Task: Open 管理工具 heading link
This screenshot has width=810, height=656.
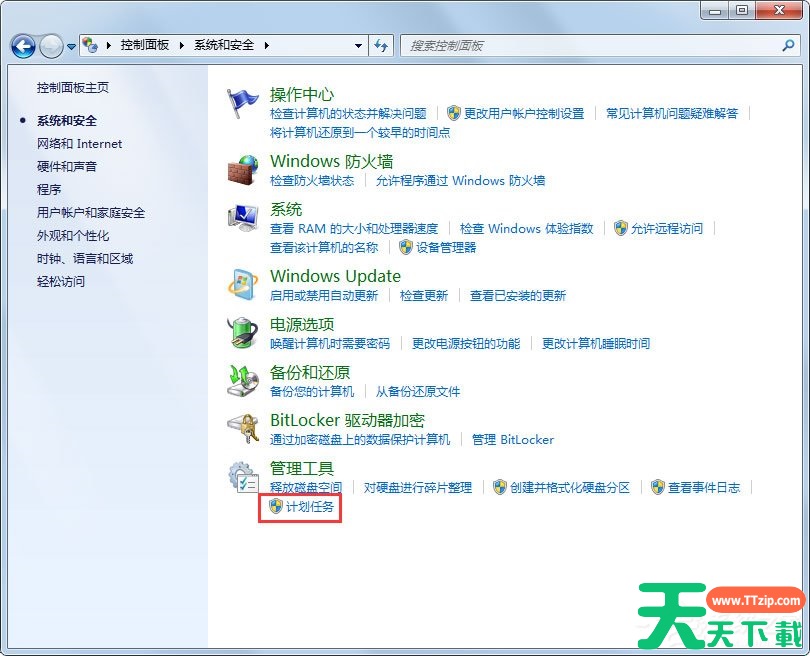Action: click(x=302, y=468)
